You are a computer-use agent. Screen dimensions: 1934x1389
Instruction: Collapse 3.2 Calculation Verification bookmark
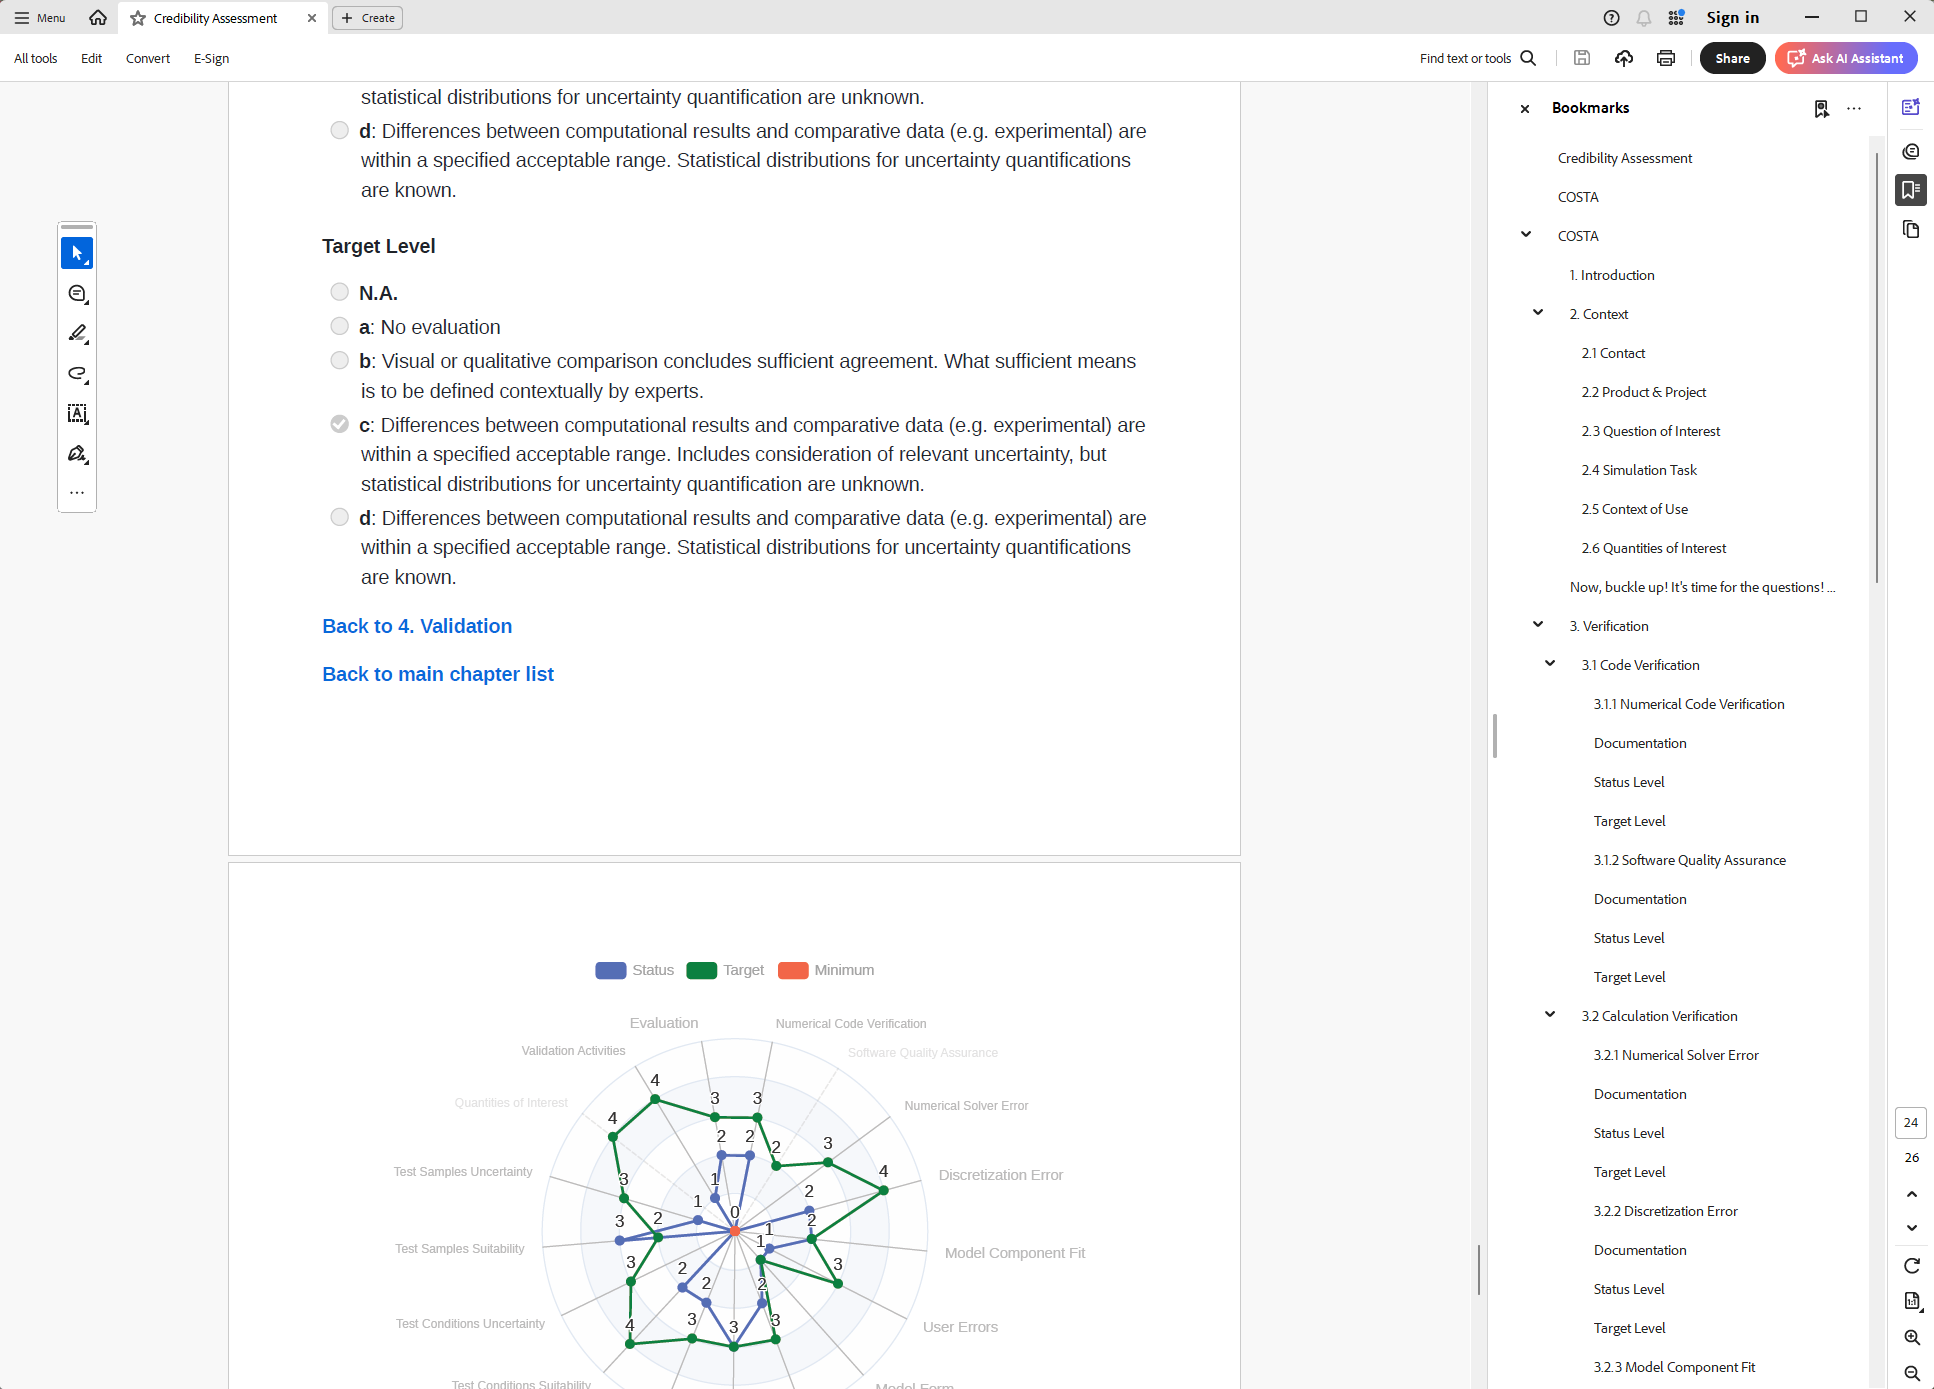click(x=1550, y=1015)
